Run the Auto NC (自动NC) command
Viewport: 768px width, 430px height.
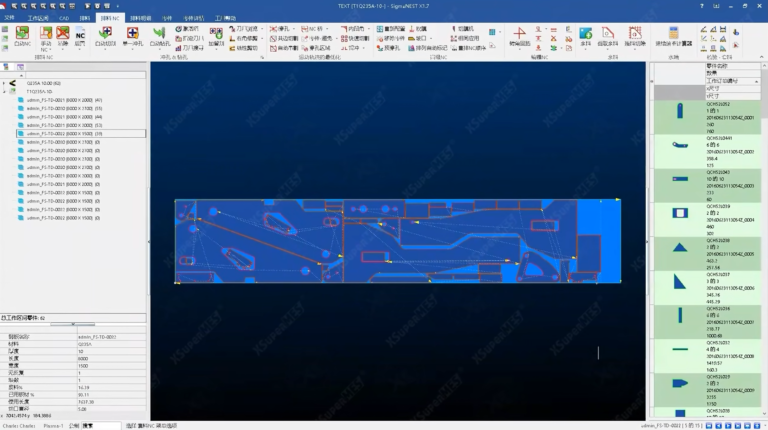coord(22,37)
